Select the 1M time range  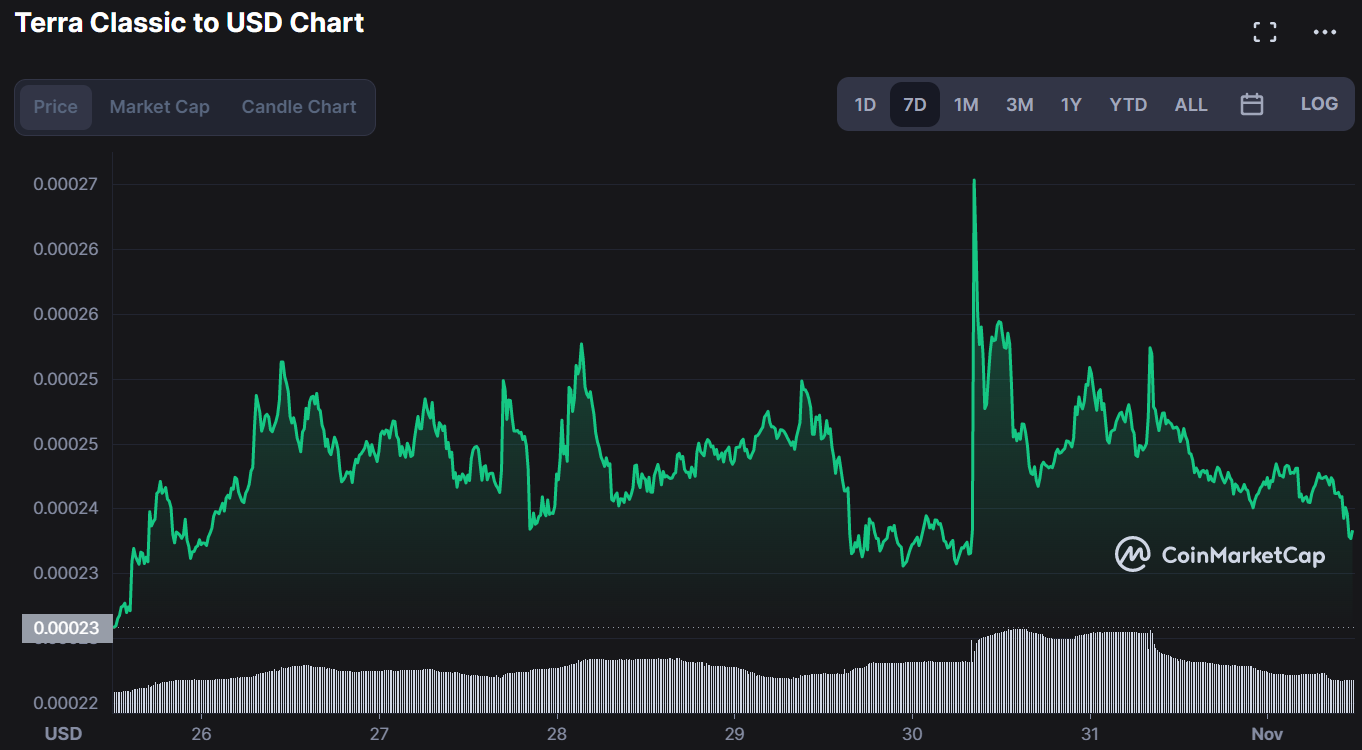tap(966, 103)
